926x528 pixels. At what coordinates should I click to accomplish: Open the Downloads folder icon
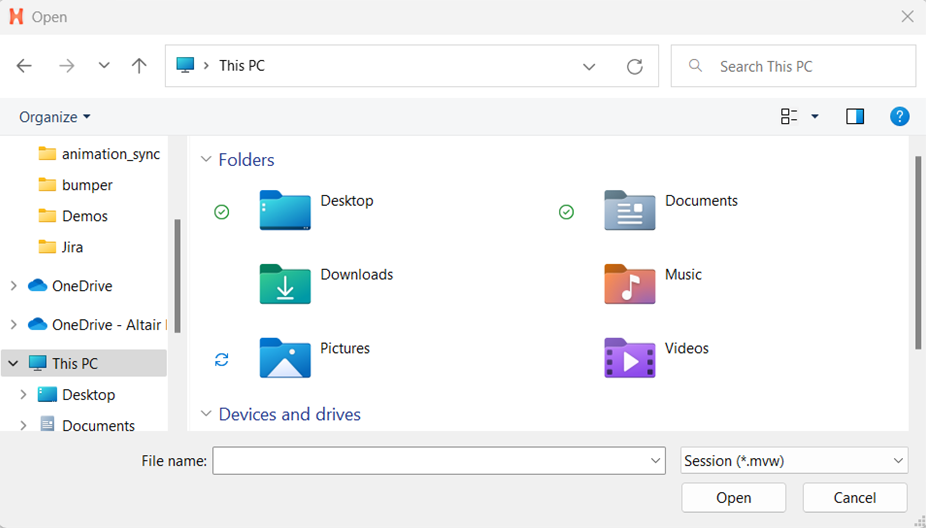tap(285, 284)
